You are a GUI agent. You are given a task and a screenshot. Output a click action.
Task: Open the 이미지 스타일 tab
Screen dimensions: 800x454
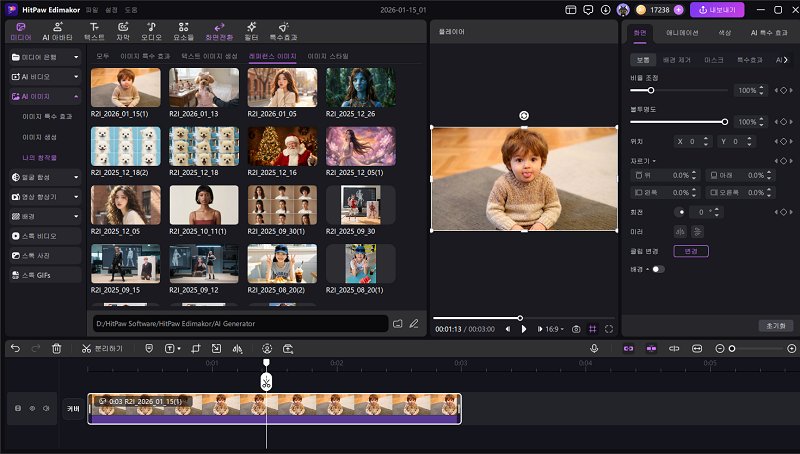[328, 56]
